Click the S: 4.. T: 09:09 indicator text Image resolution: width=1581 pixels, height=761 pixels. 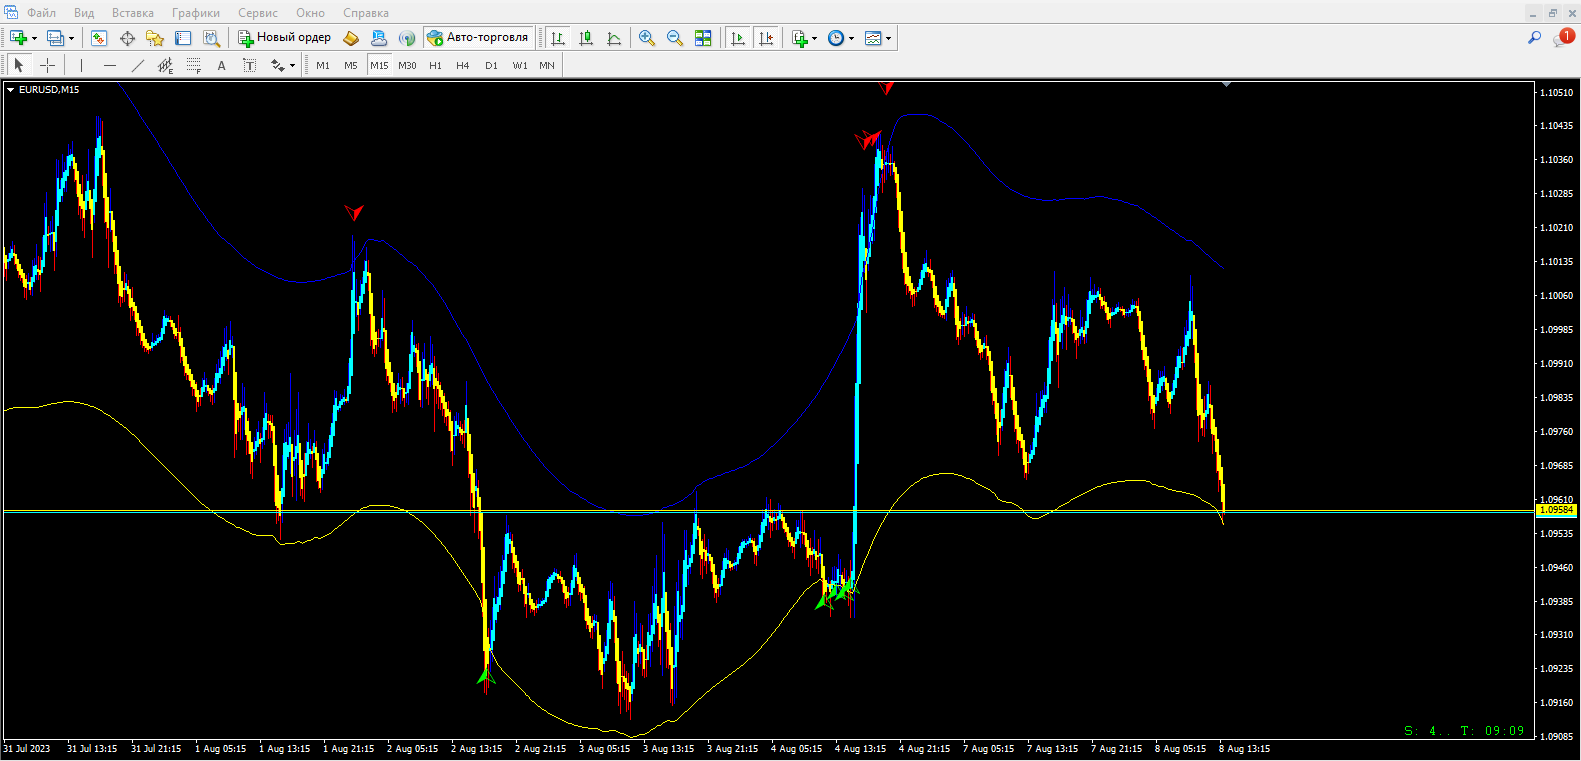coord(1464,731)
